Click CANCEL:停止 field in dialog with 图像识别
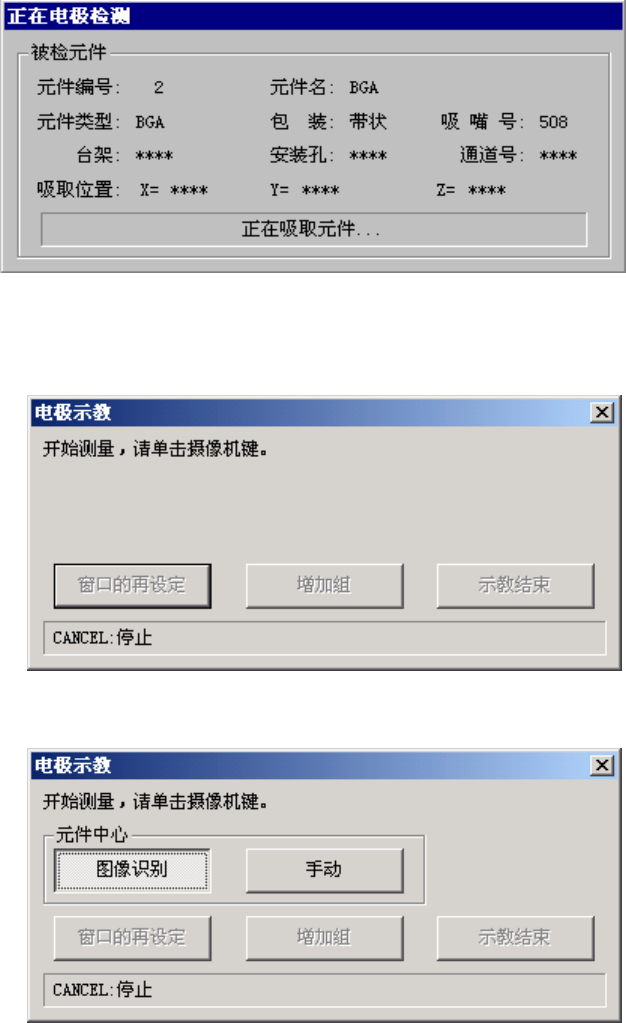 tap(324, 990)
